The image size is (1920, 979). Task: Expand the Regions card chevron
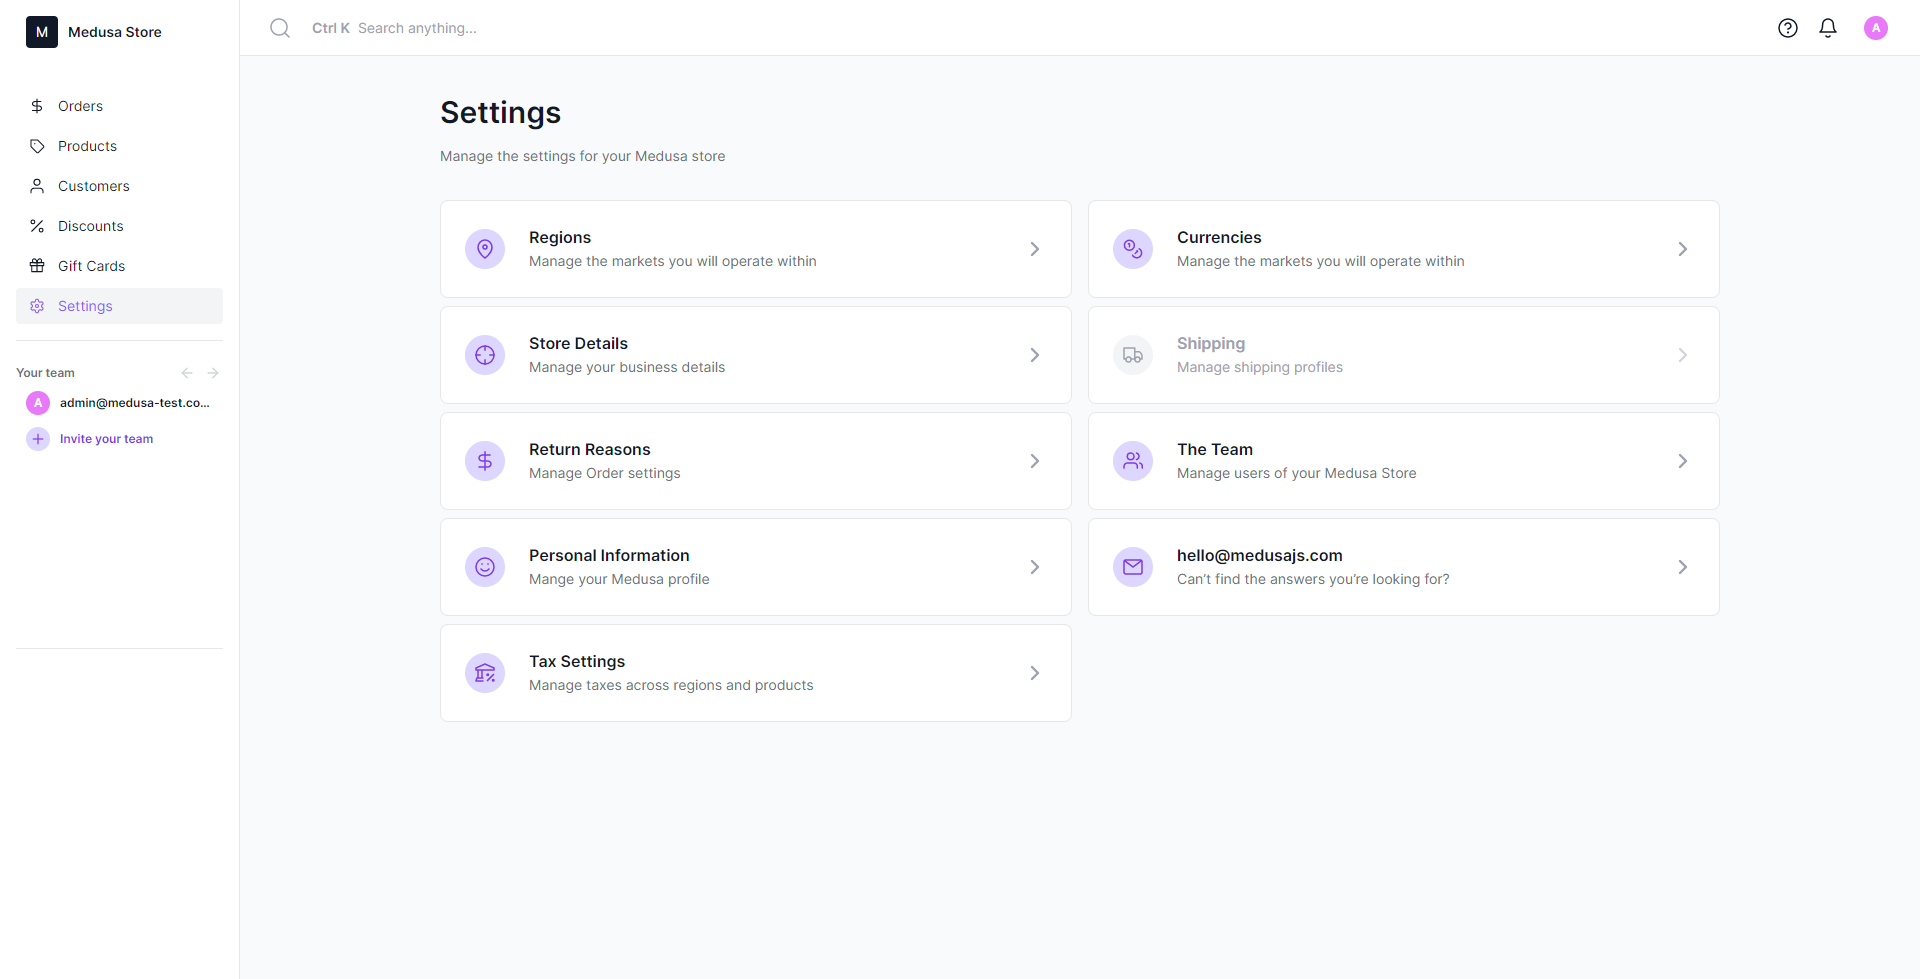point(1035,248)
